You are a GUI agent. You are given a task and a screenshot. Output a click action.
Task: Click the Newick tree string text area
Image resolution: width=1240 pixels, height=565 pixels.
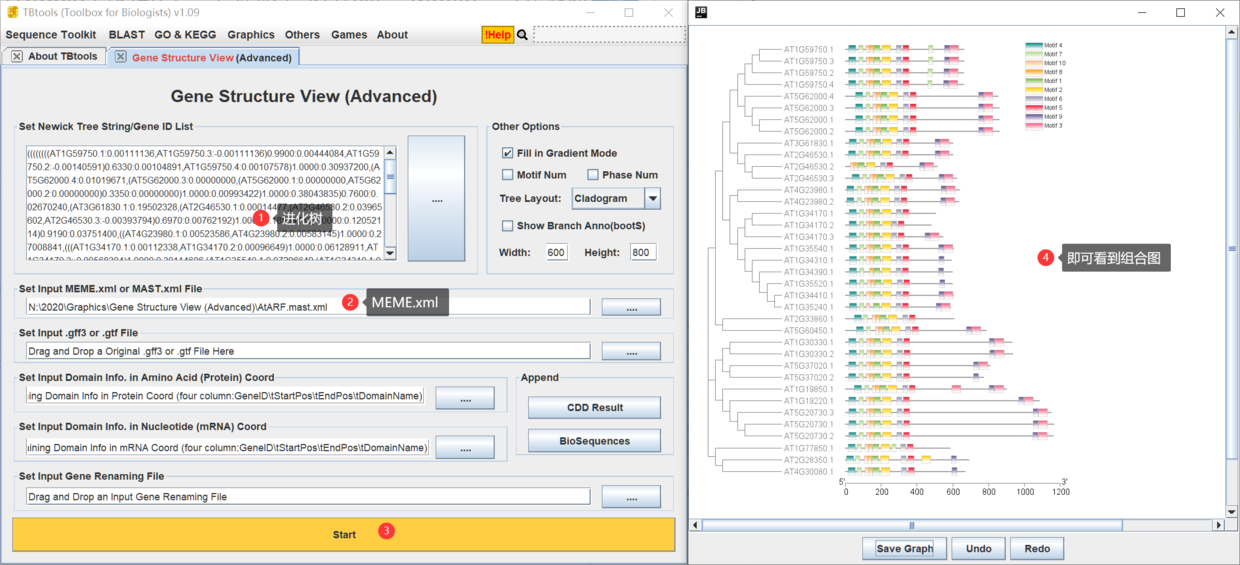point(205,202)
